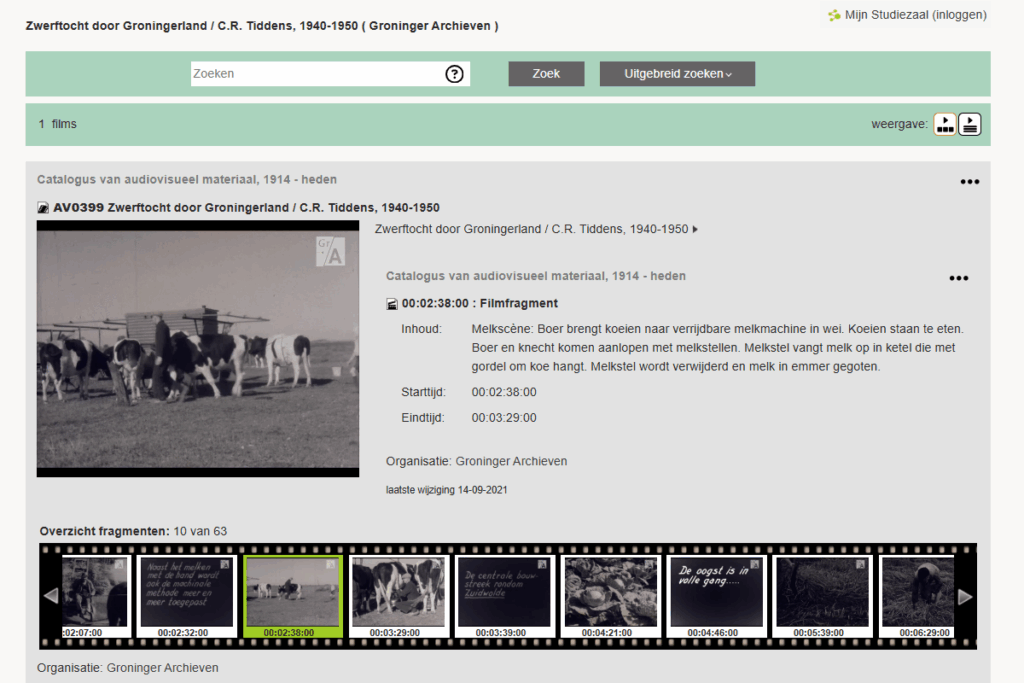This screenshot has height=683, width=1024.
Task: Switch to list view (weergave)
Action: (x=970, y=124)
